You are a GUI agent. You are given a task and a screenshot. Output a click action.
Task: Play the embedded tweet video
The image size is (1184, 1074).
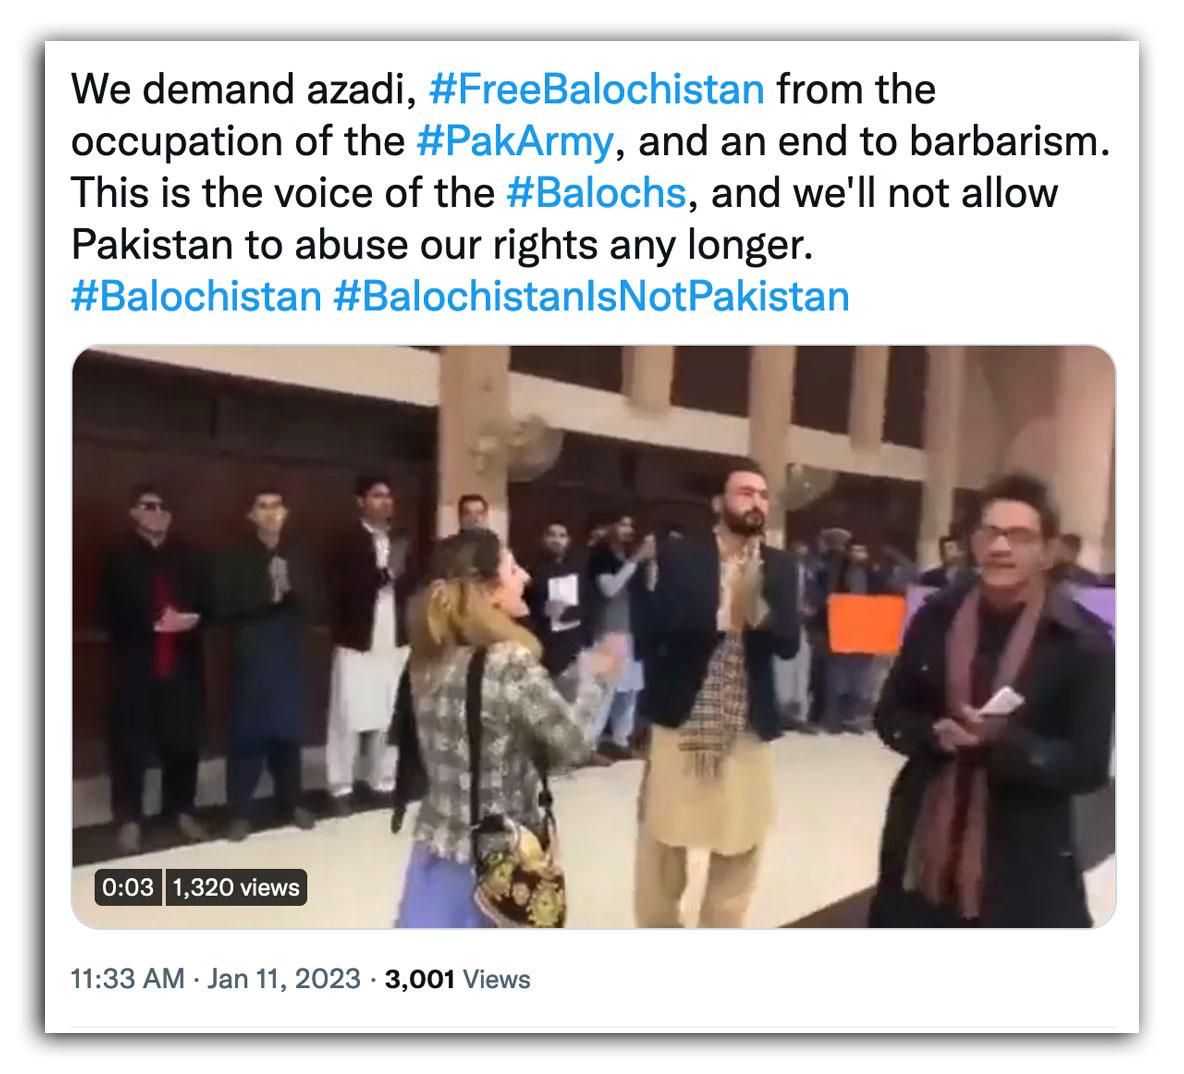click(594, 637)
